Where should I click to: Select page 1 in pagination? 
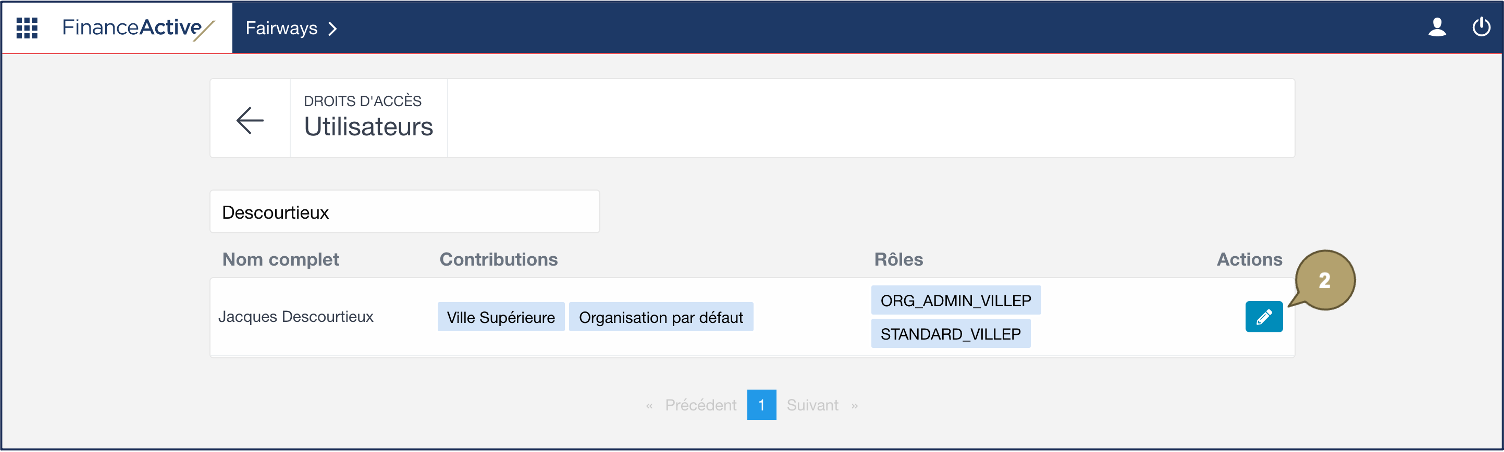pos(761,405)
